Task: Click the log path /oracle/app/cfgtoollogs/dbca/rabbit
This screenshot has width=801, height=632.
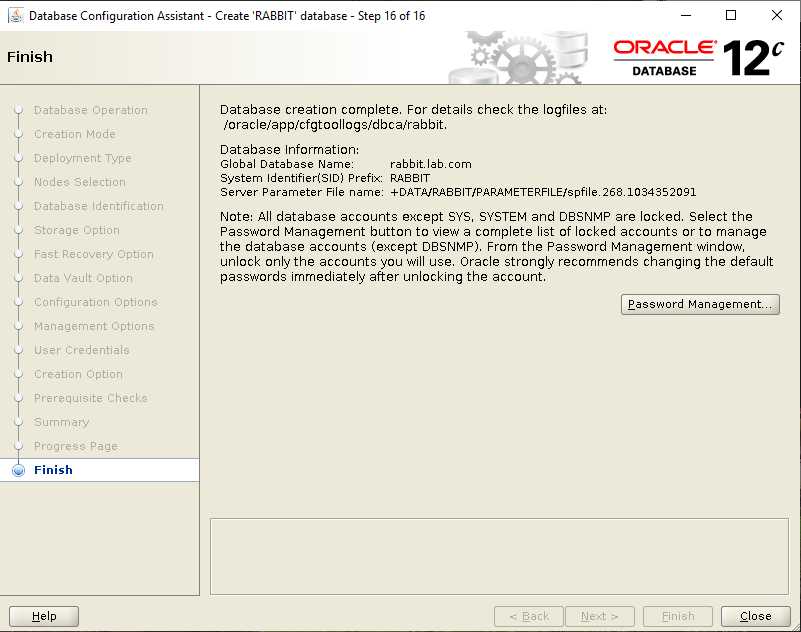Action: pyautogui.click(x=335, y=125)
